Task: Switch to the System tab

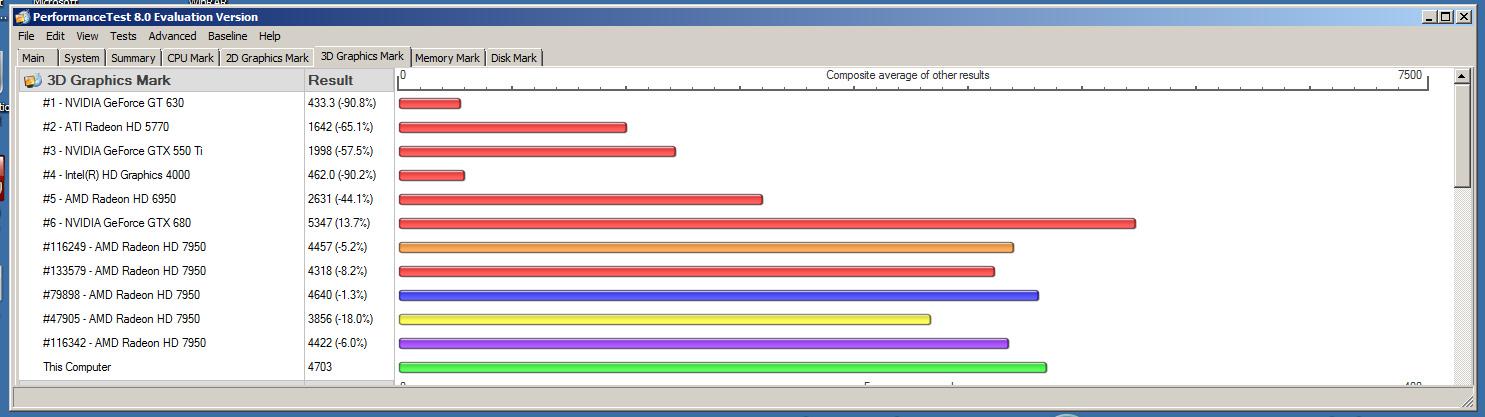Action: click(82, 58)
